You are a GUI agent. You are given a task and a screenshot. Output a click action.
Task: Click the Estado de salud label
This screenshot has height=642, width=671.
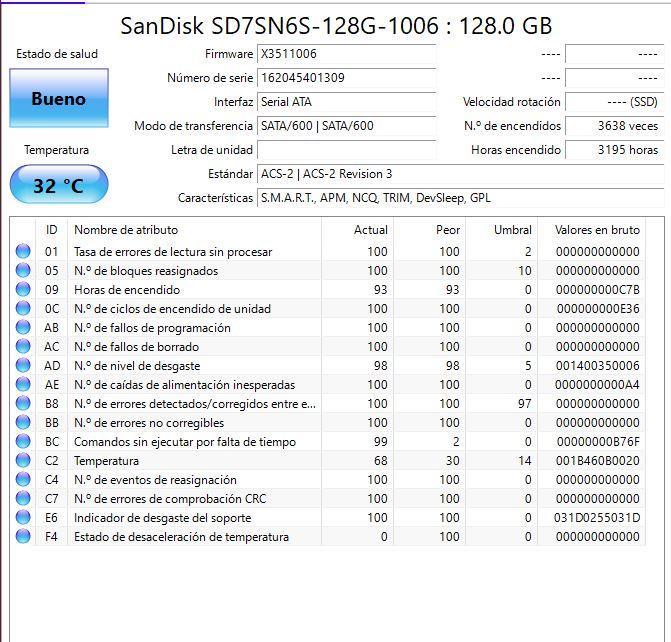(x=57, y=54)
